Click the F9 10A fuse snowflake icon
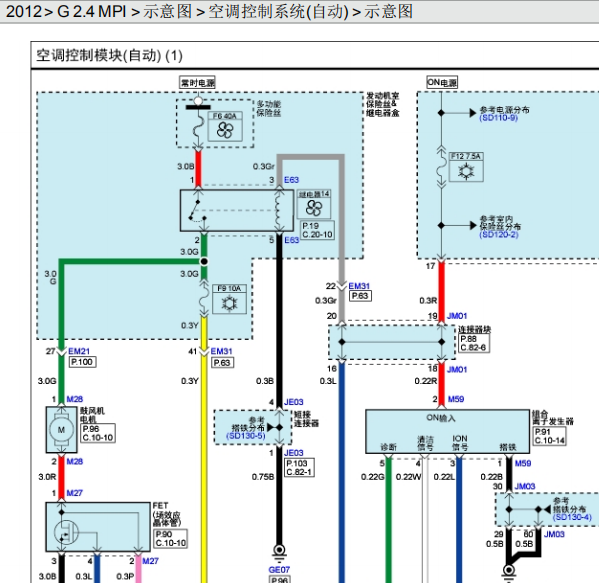 pyautogui.click(x=229, y=303)
